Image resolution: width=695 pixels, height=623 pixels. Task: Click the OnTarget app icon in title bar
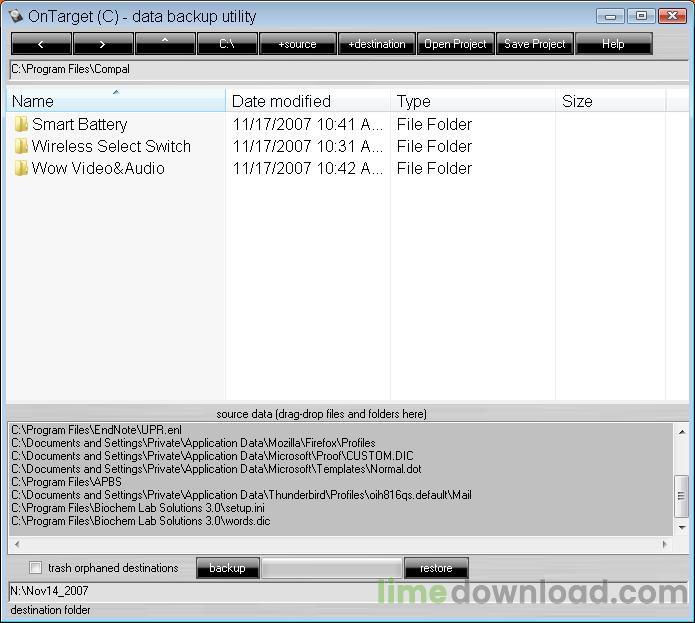tap(16, 16)
